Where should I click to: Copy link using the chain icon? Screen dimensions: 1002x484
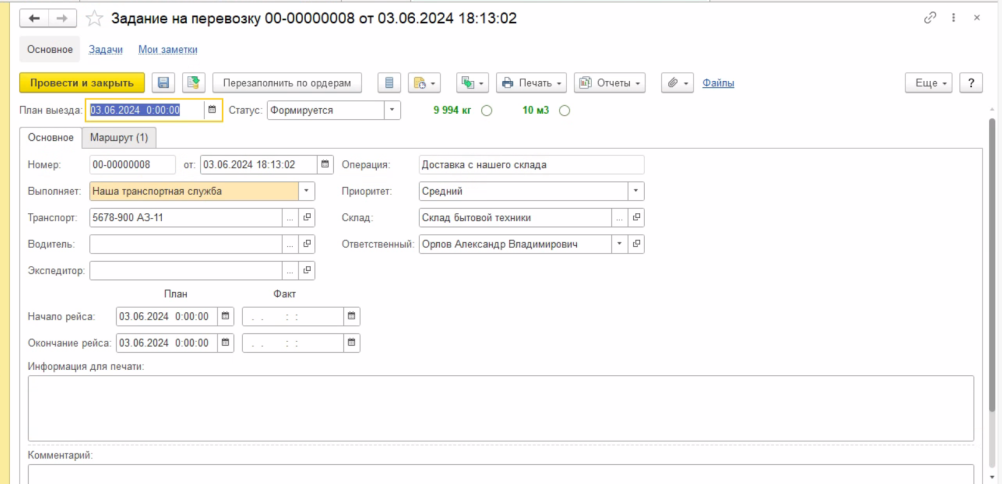coord(930,19)
